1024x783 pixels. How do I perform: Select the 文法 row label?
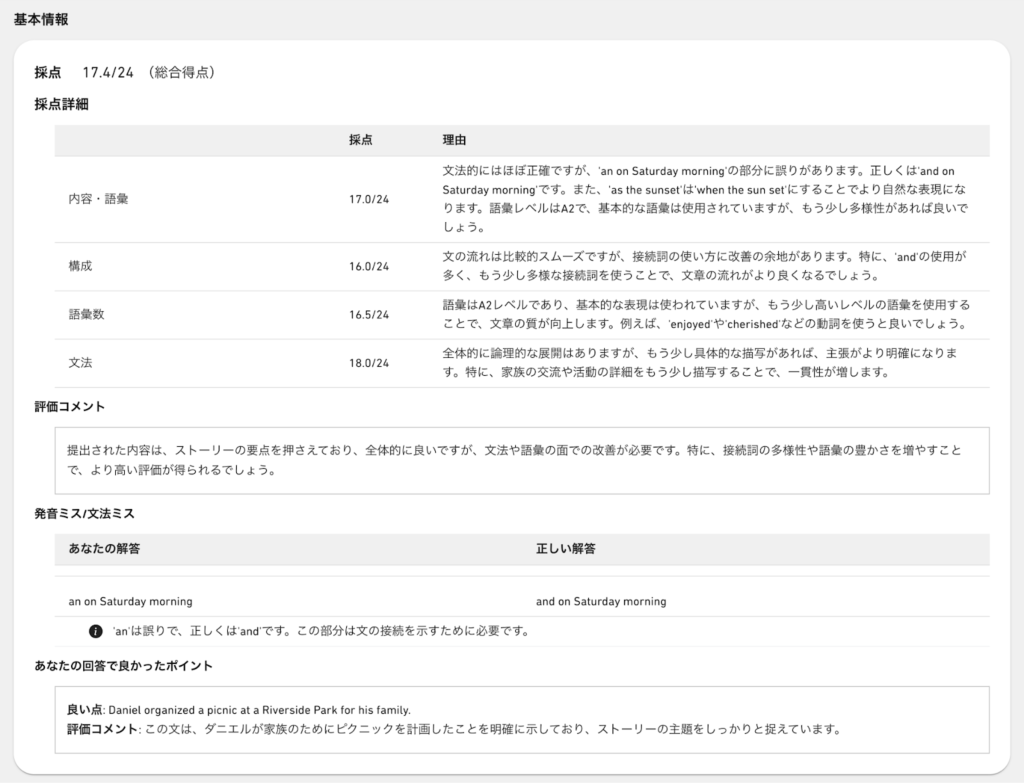pyautogui.click(x=80, y=362)
